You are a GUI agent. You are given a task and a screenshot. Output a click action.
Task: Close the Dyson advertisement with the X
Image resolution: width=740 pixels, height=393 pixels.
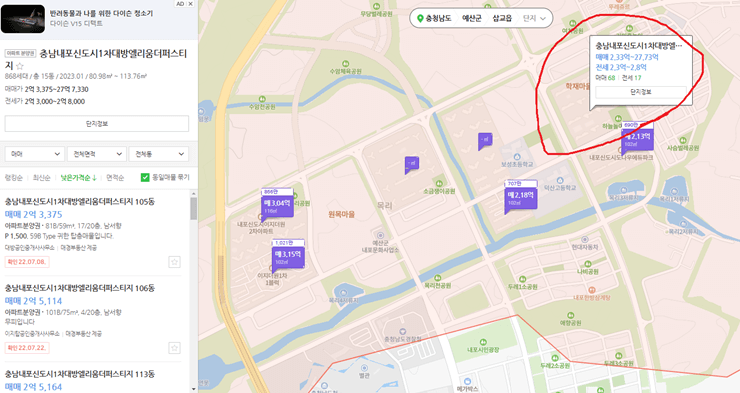click(191, 4)
